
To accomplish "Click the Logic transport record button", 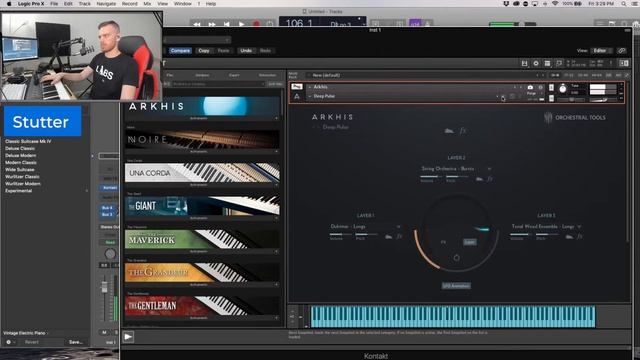I will (256, 24).
